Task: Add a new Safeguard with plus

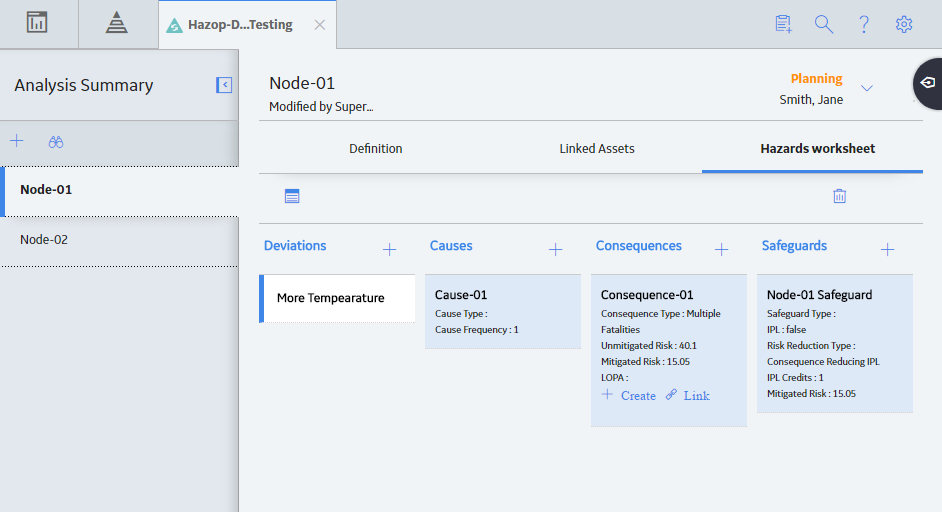Action: click(x=887, y=249)
